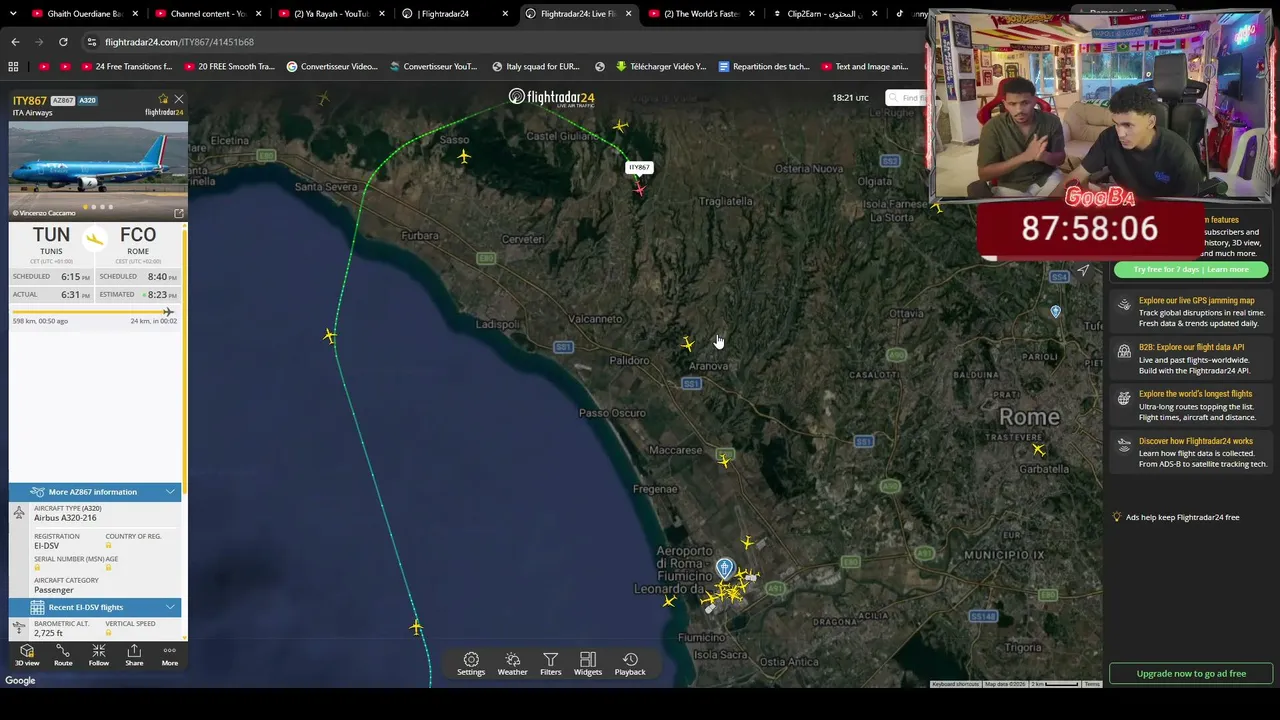Open the More options menu

[x=170, y=655]
